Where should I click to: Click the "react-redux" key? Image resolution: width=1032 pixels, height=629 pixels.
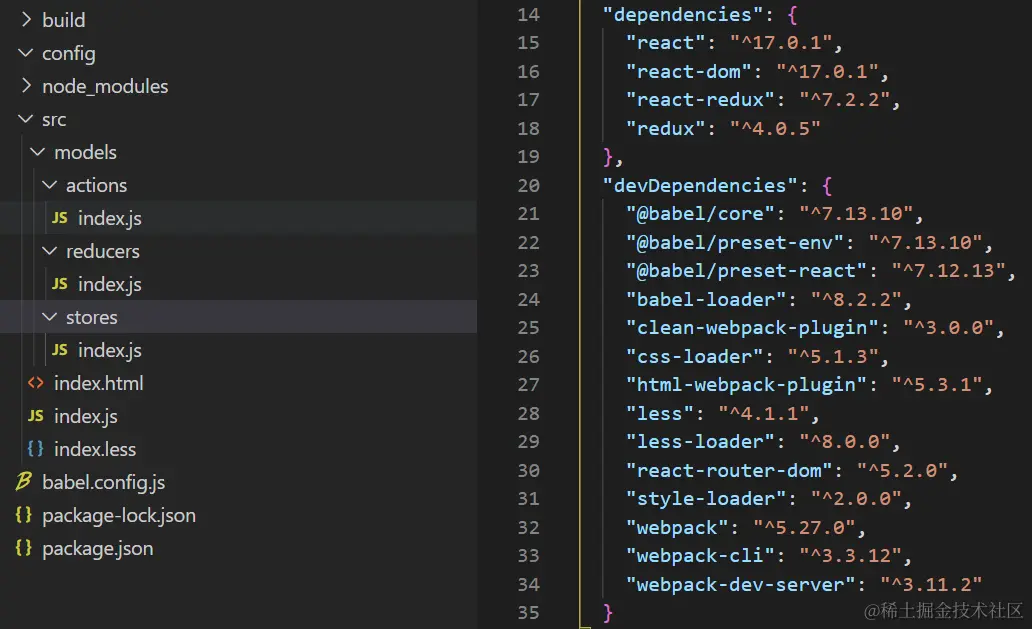point(700,100)
